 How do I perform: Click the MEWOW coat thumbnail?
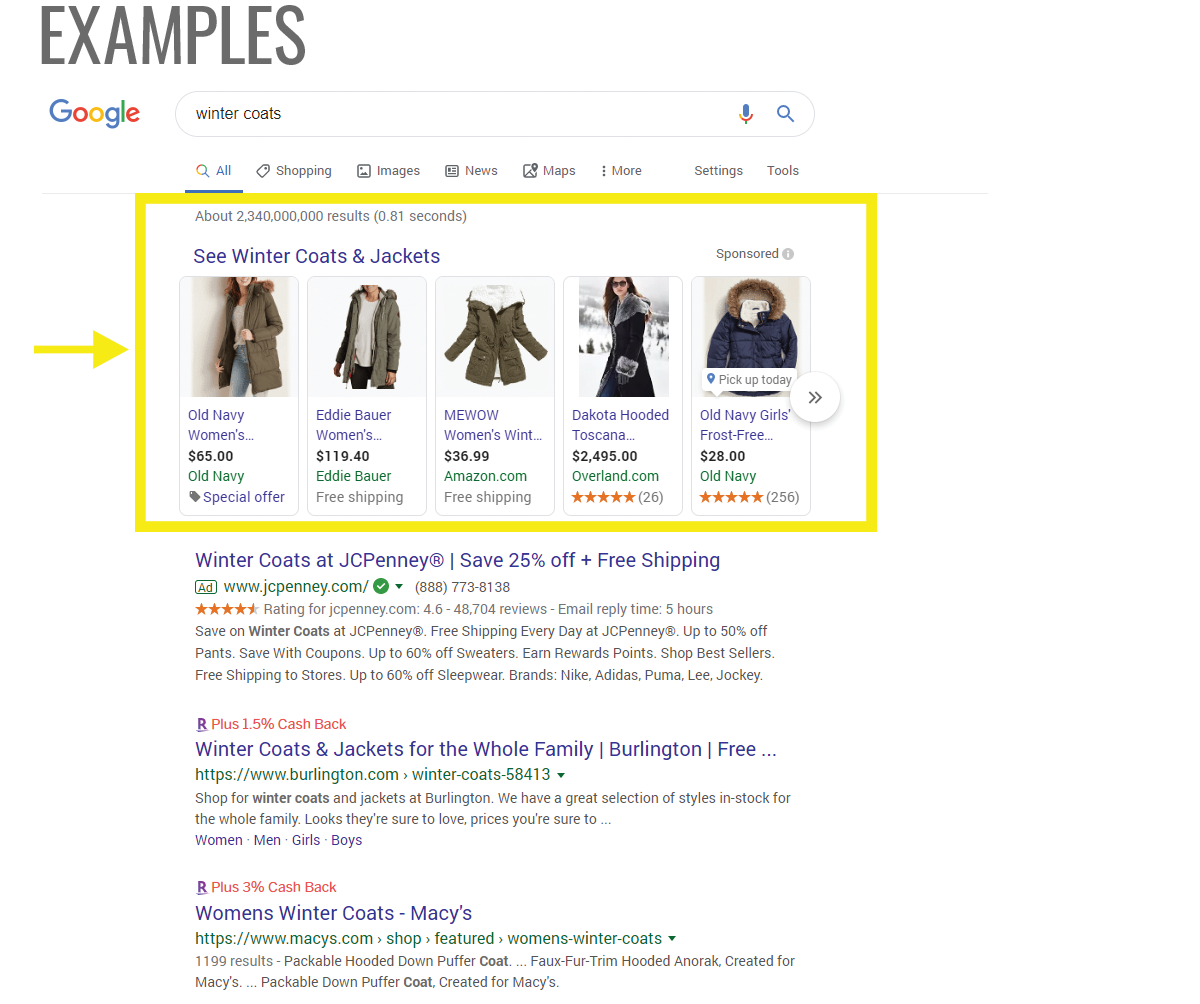tap(495, 337)
